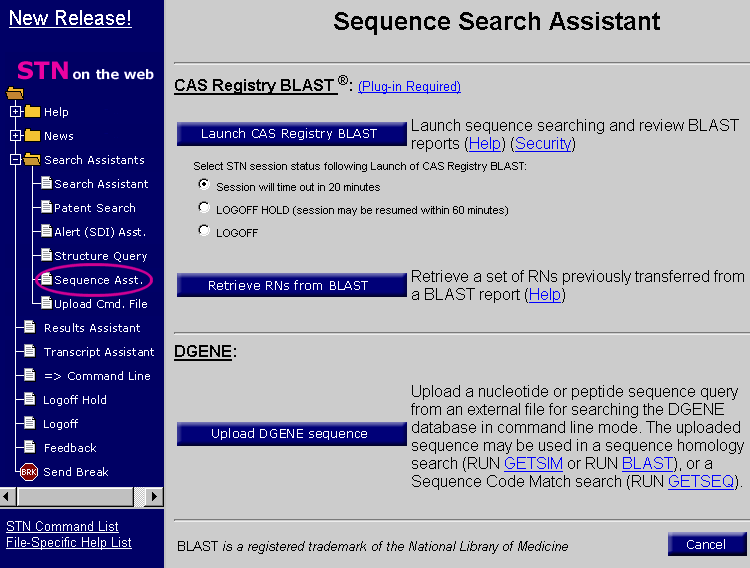Open Sequence Asst. tree item
The height and width of the screenshot is (568, 750).
[99, 279]
